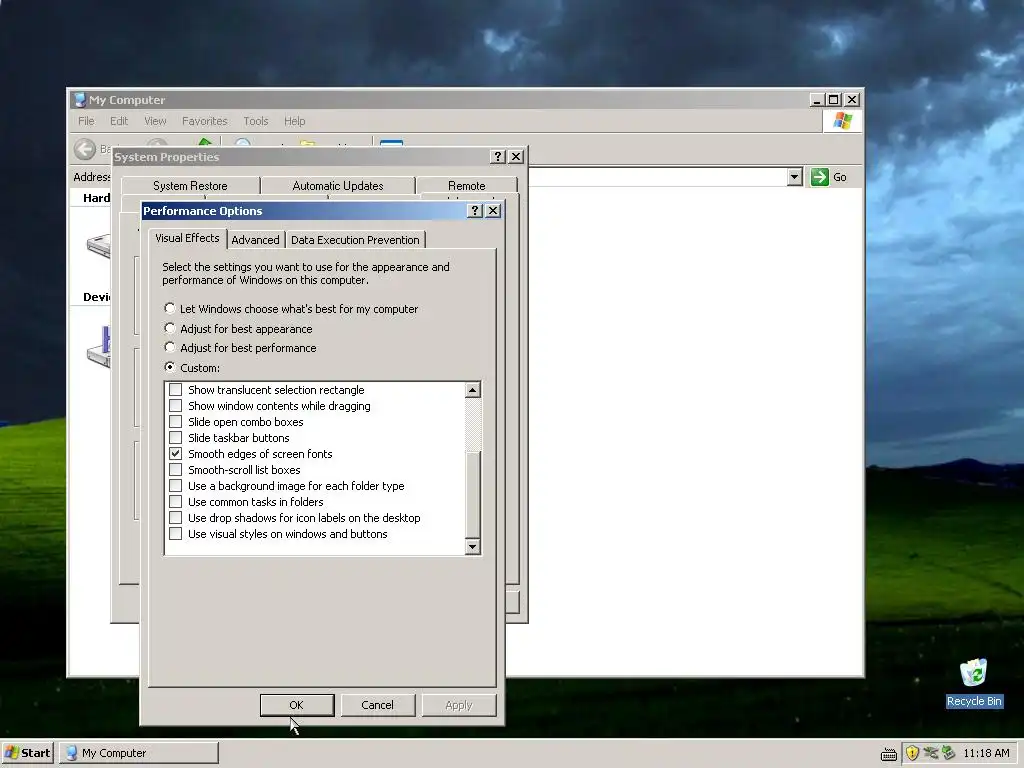Click the Back arrow in My Computer toolbar
The image size is (1024, 768).
(84, 149)
